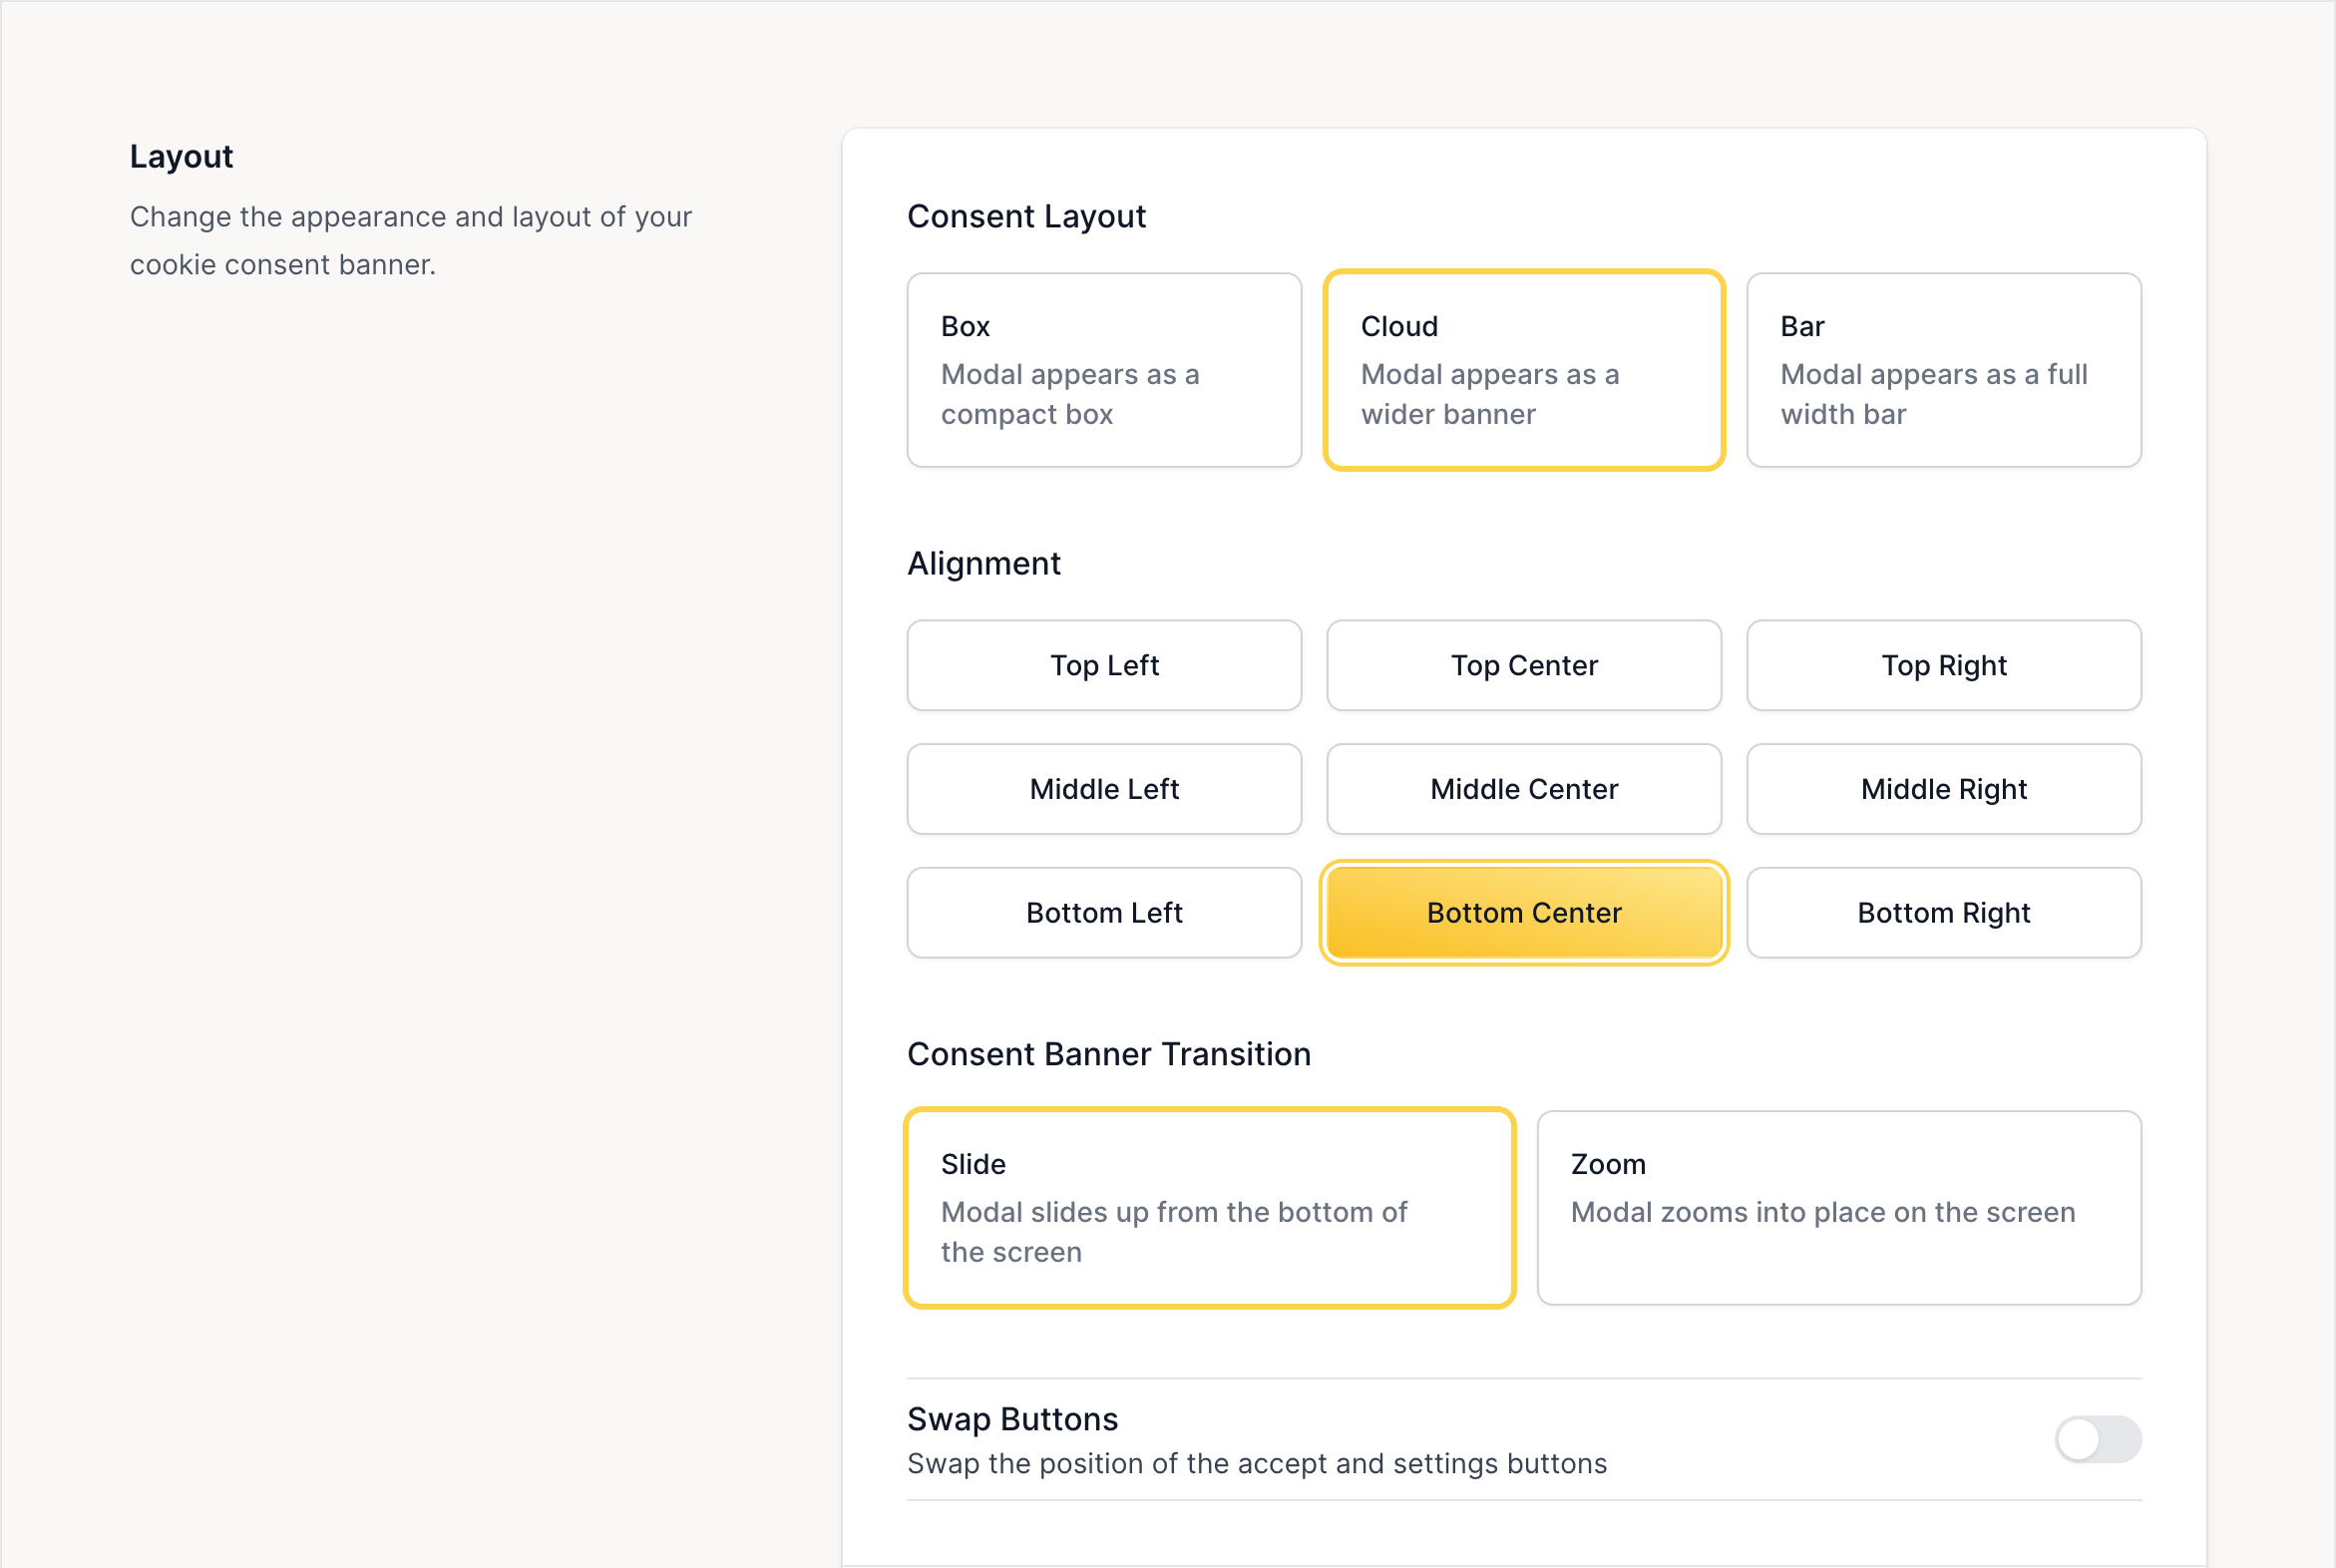Click the highlighted Bottom Center button
The image size is (2336, 1568).
pos(1524,913)
